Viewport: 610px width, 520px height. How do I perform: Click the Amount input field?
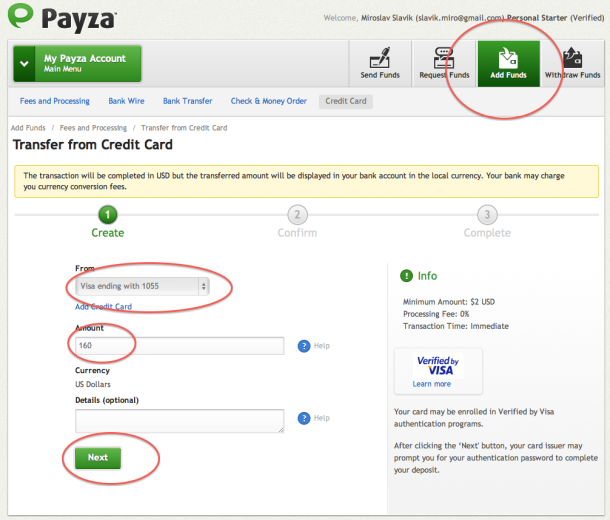click(179, 345)
